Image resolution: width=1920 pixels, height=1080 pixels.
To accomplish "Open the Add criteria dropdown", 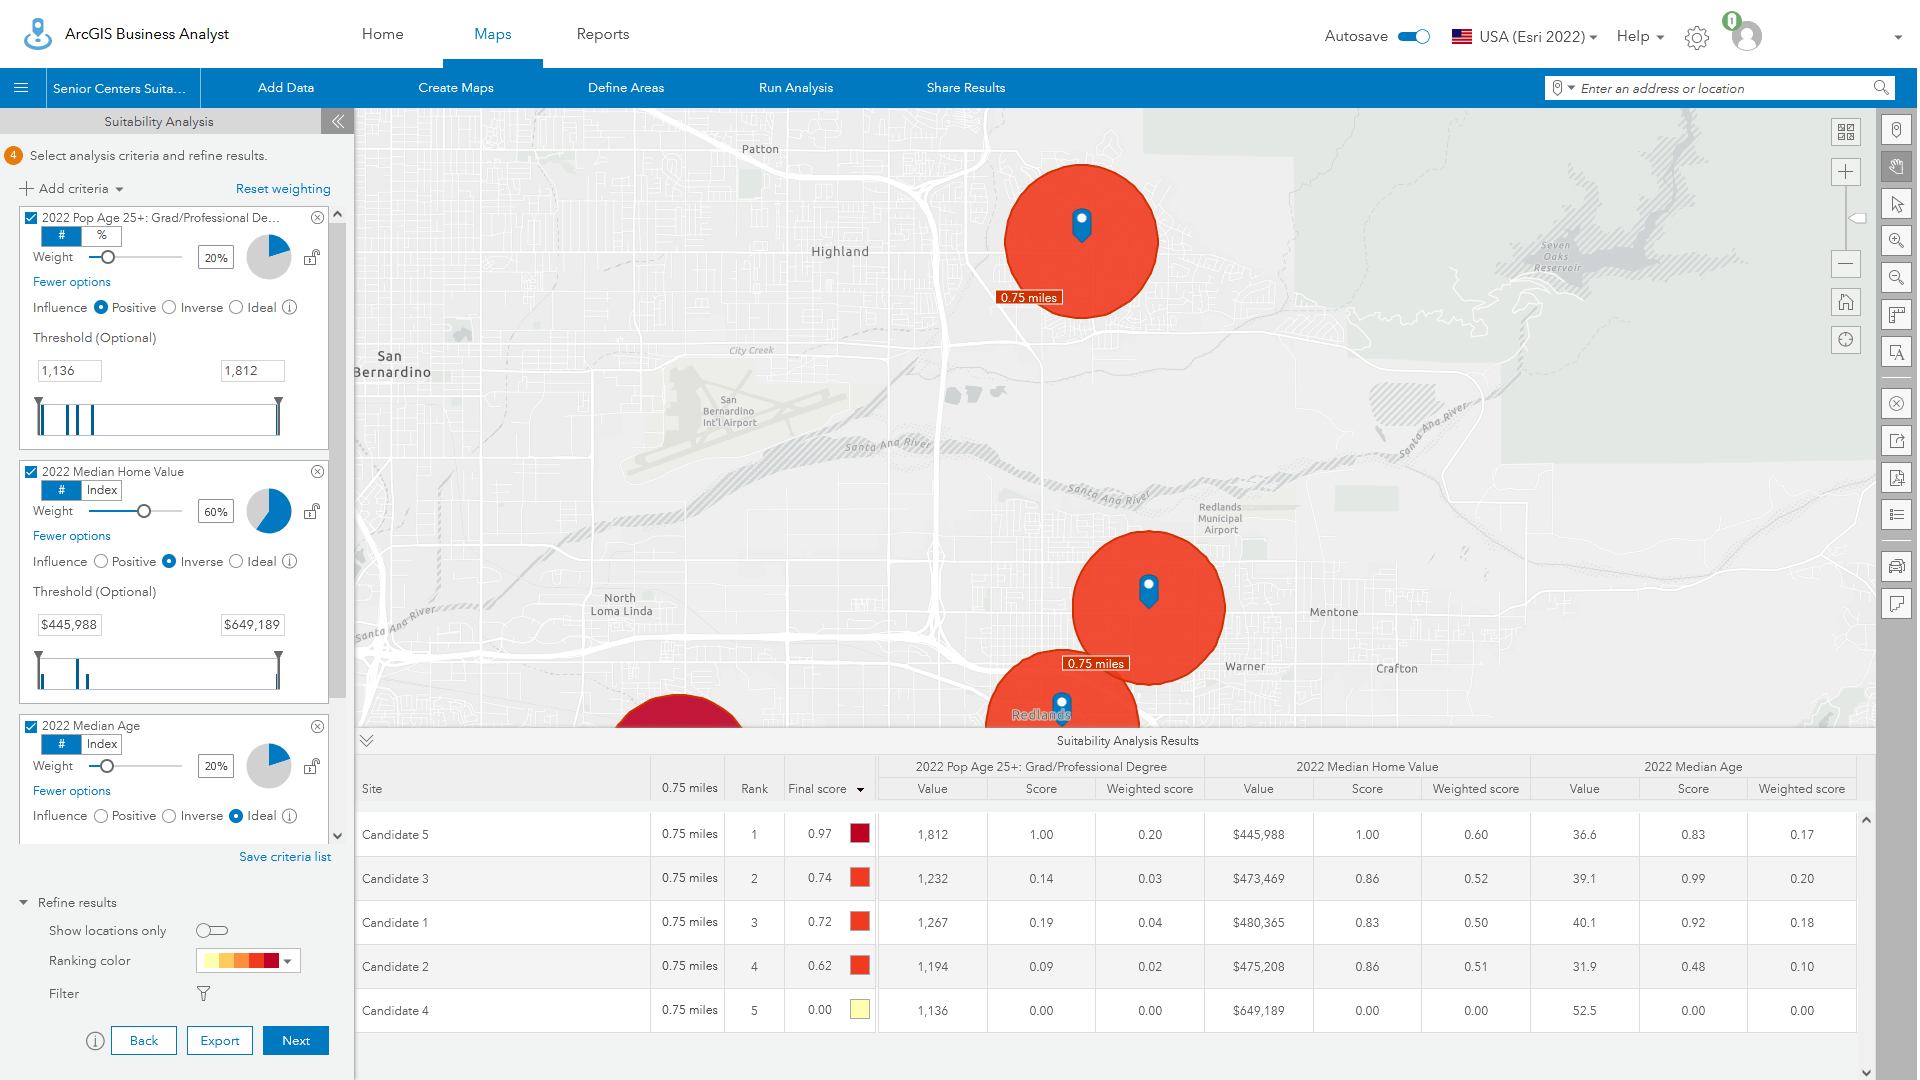I will click(71, 188).
